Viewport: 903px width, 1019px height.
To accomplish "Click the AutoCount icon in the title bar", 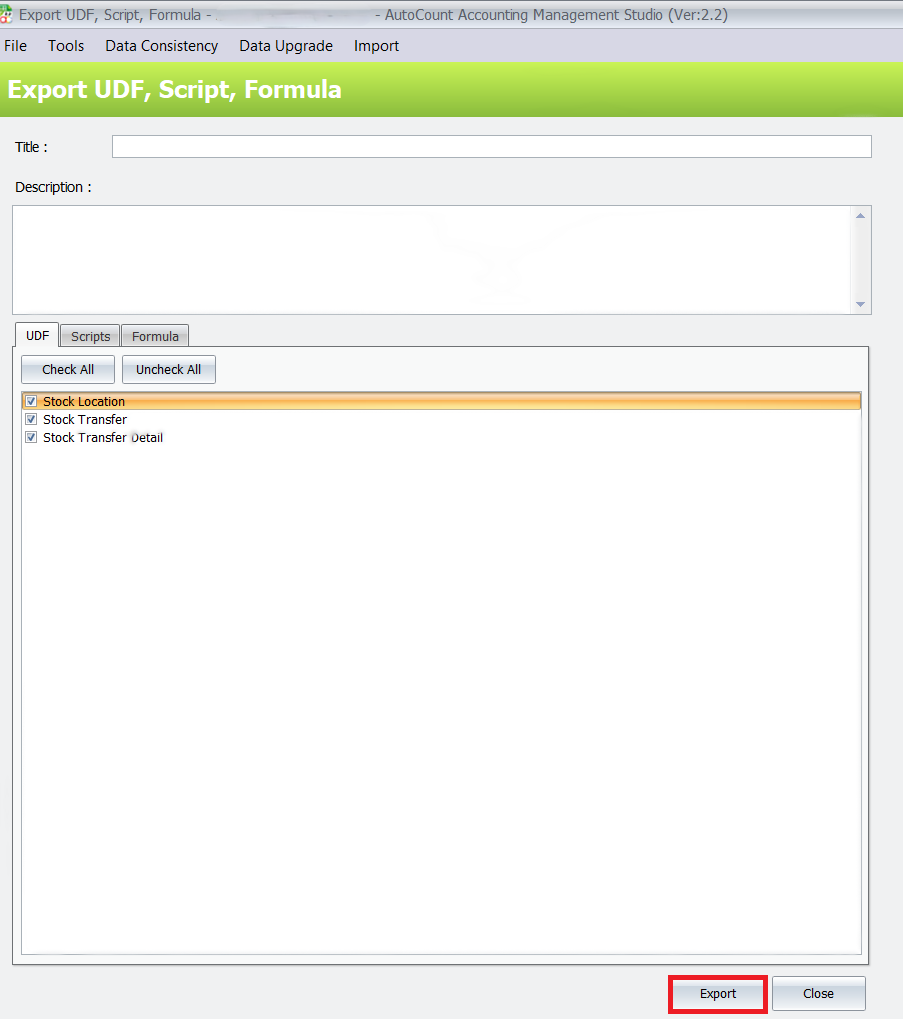I will coord(10,14).
